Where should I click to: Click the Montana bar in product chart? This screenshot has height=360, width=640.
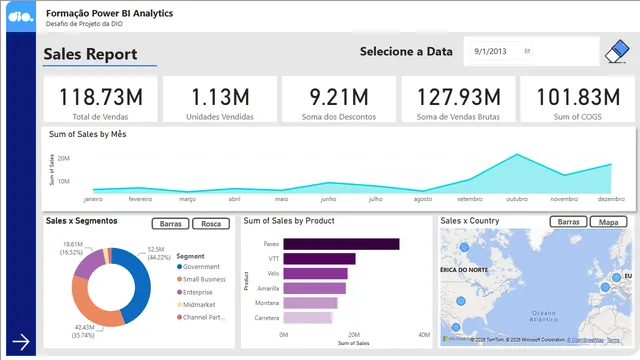311,303
